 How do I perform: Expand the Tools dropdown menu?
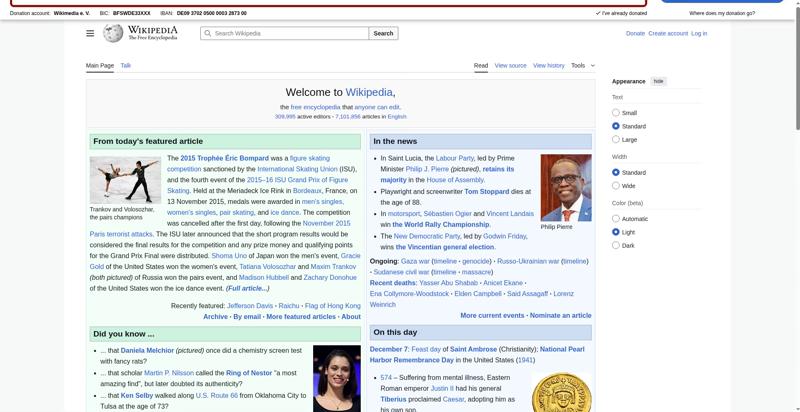[x=582, y=65]
